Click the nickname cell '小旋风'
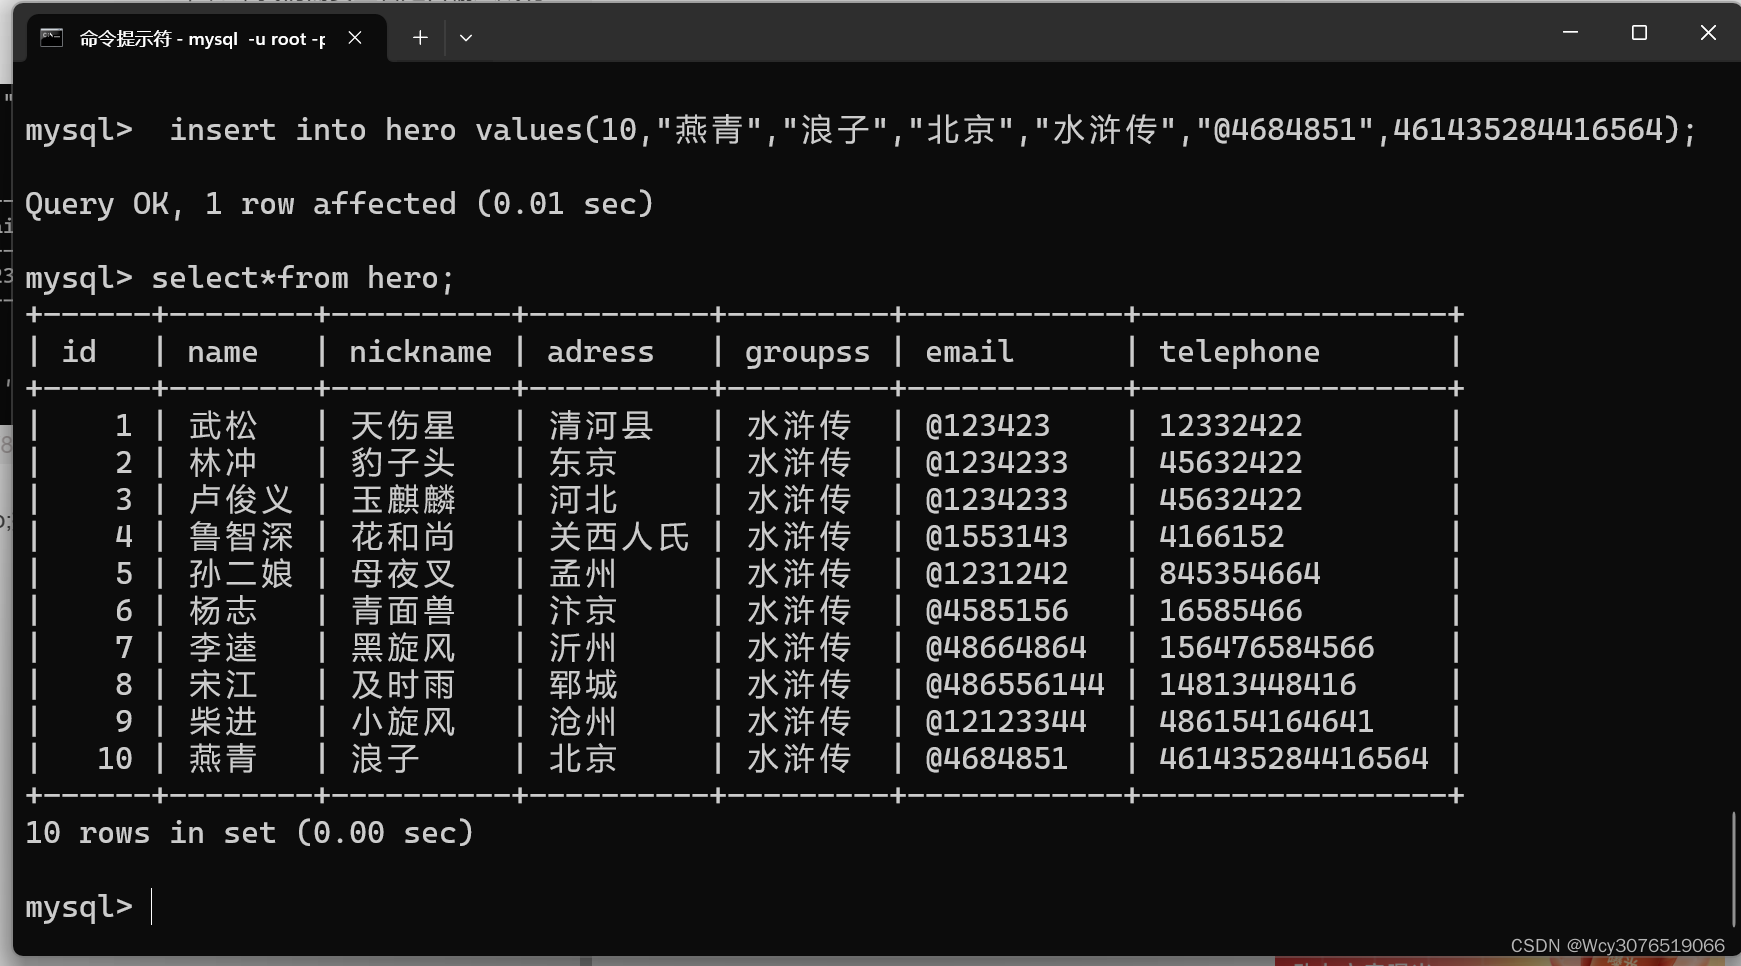The height and width of the screenshot is (966, 1741). coord(403,722)
